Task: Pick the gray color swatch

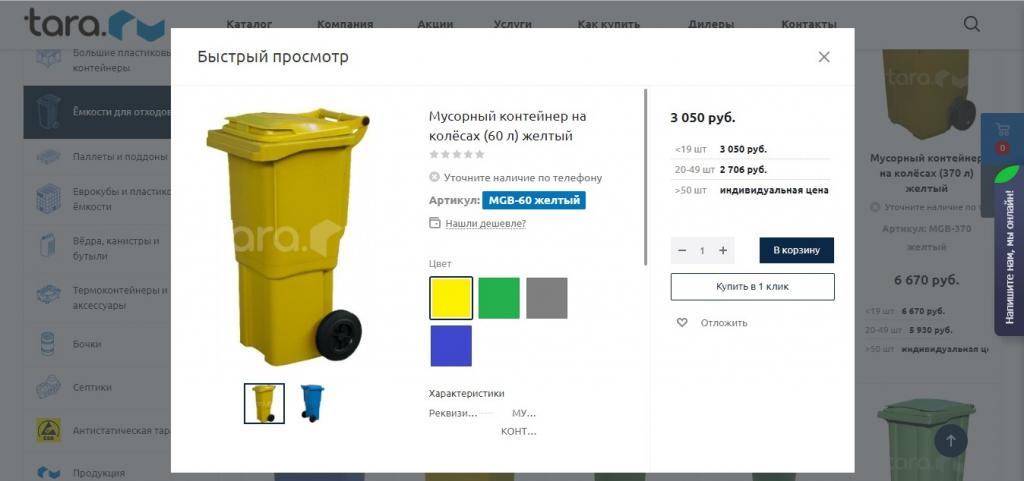Action: point(547,298)
